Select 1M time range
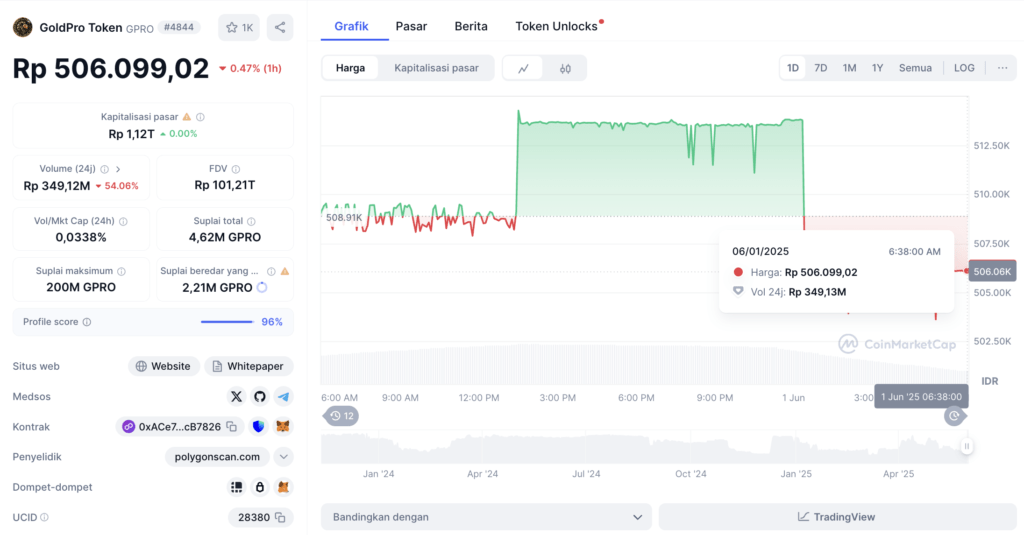Screen dimensions: 1024x535 click(849, 68)
